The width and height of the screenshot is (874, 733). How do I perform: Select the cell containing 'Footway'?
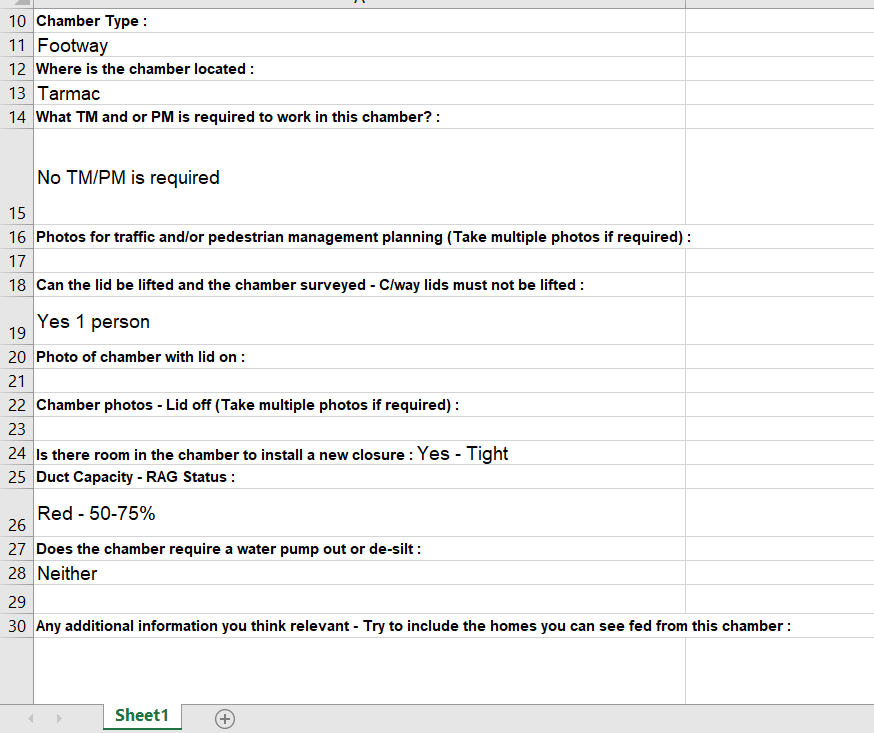click(x=360, y=45)
